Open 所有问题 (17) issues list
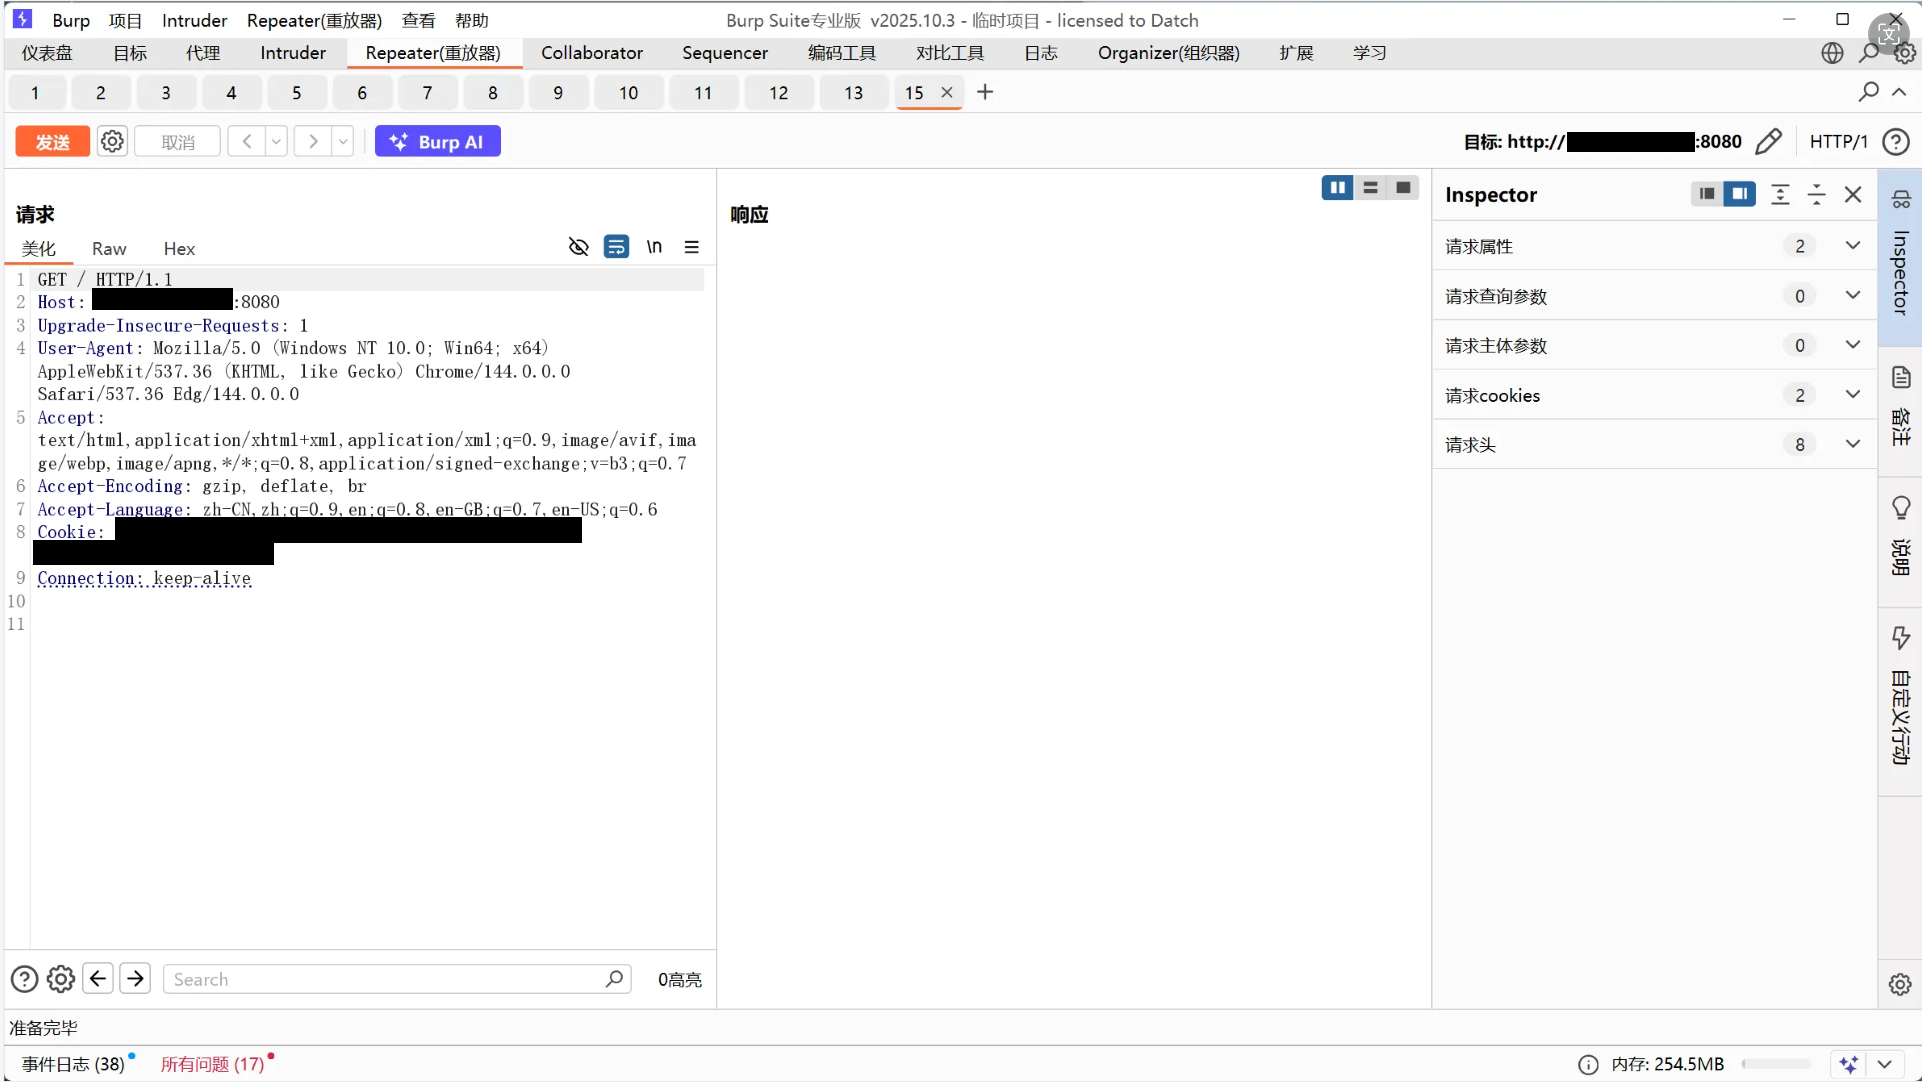 coord(213,1064)
